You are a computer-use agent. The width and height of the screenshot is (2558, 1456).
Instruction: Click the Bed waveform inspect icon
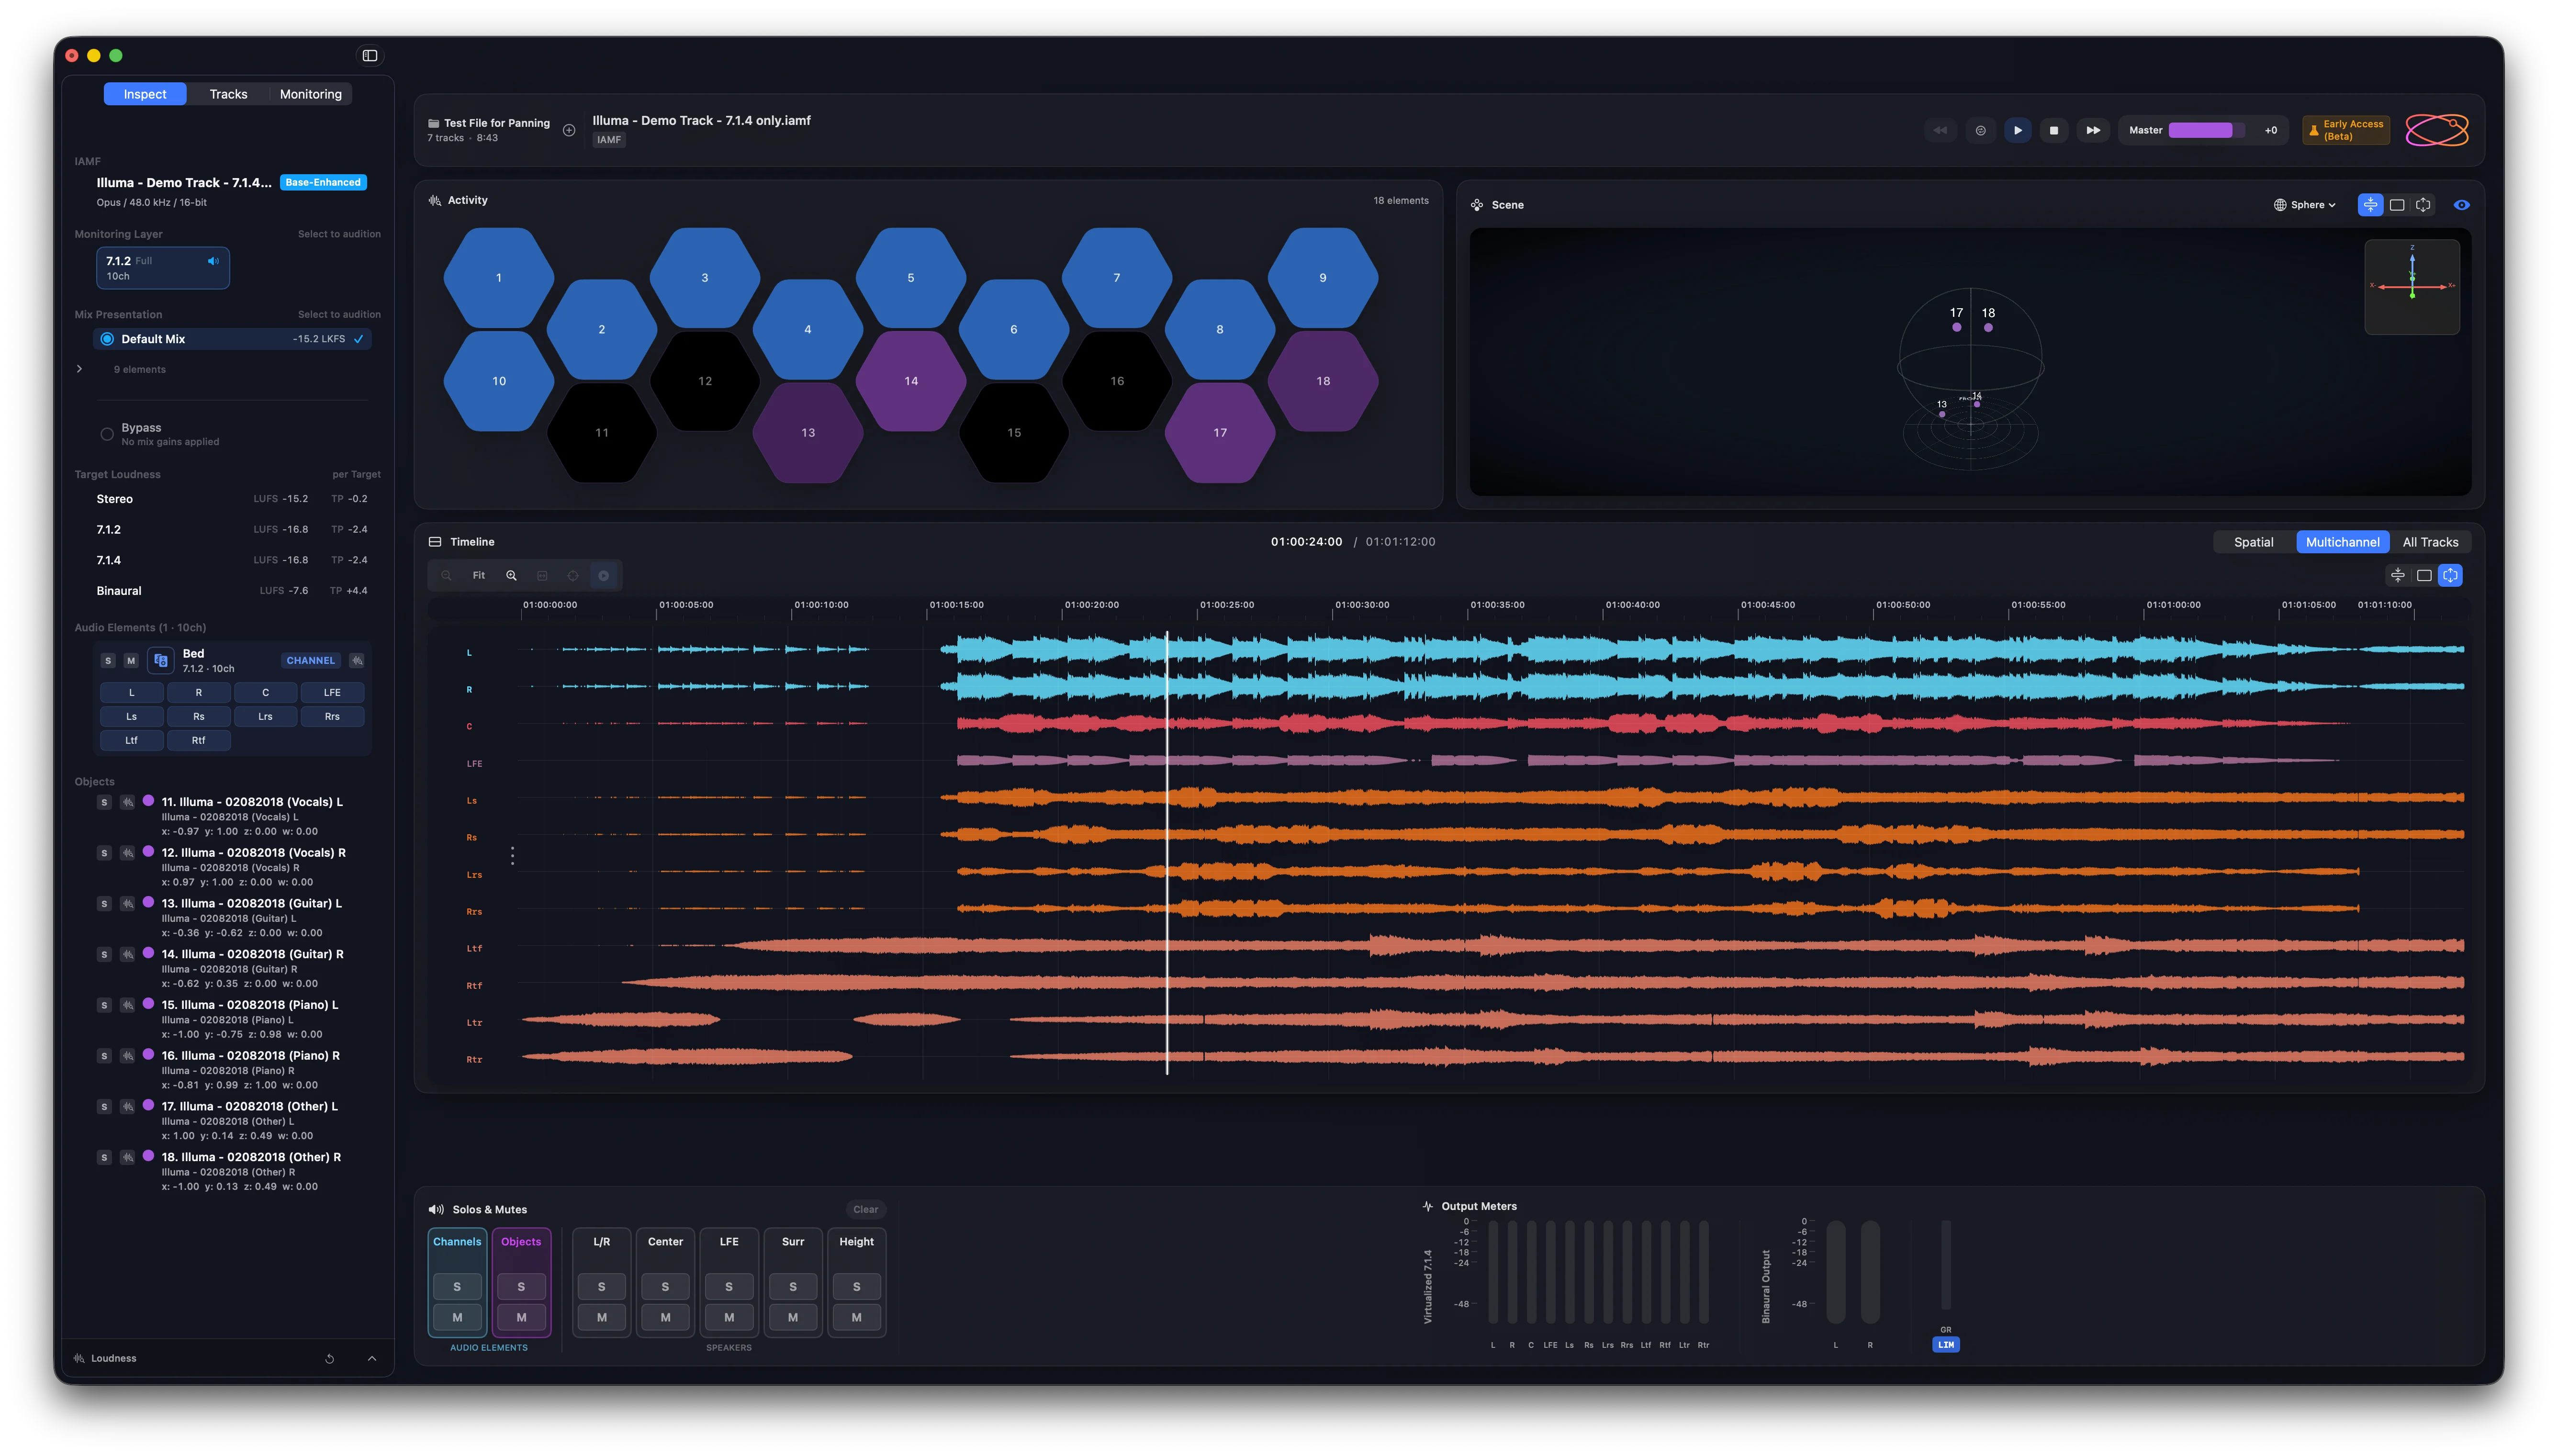pyautogui.click(x=357, y=661)
